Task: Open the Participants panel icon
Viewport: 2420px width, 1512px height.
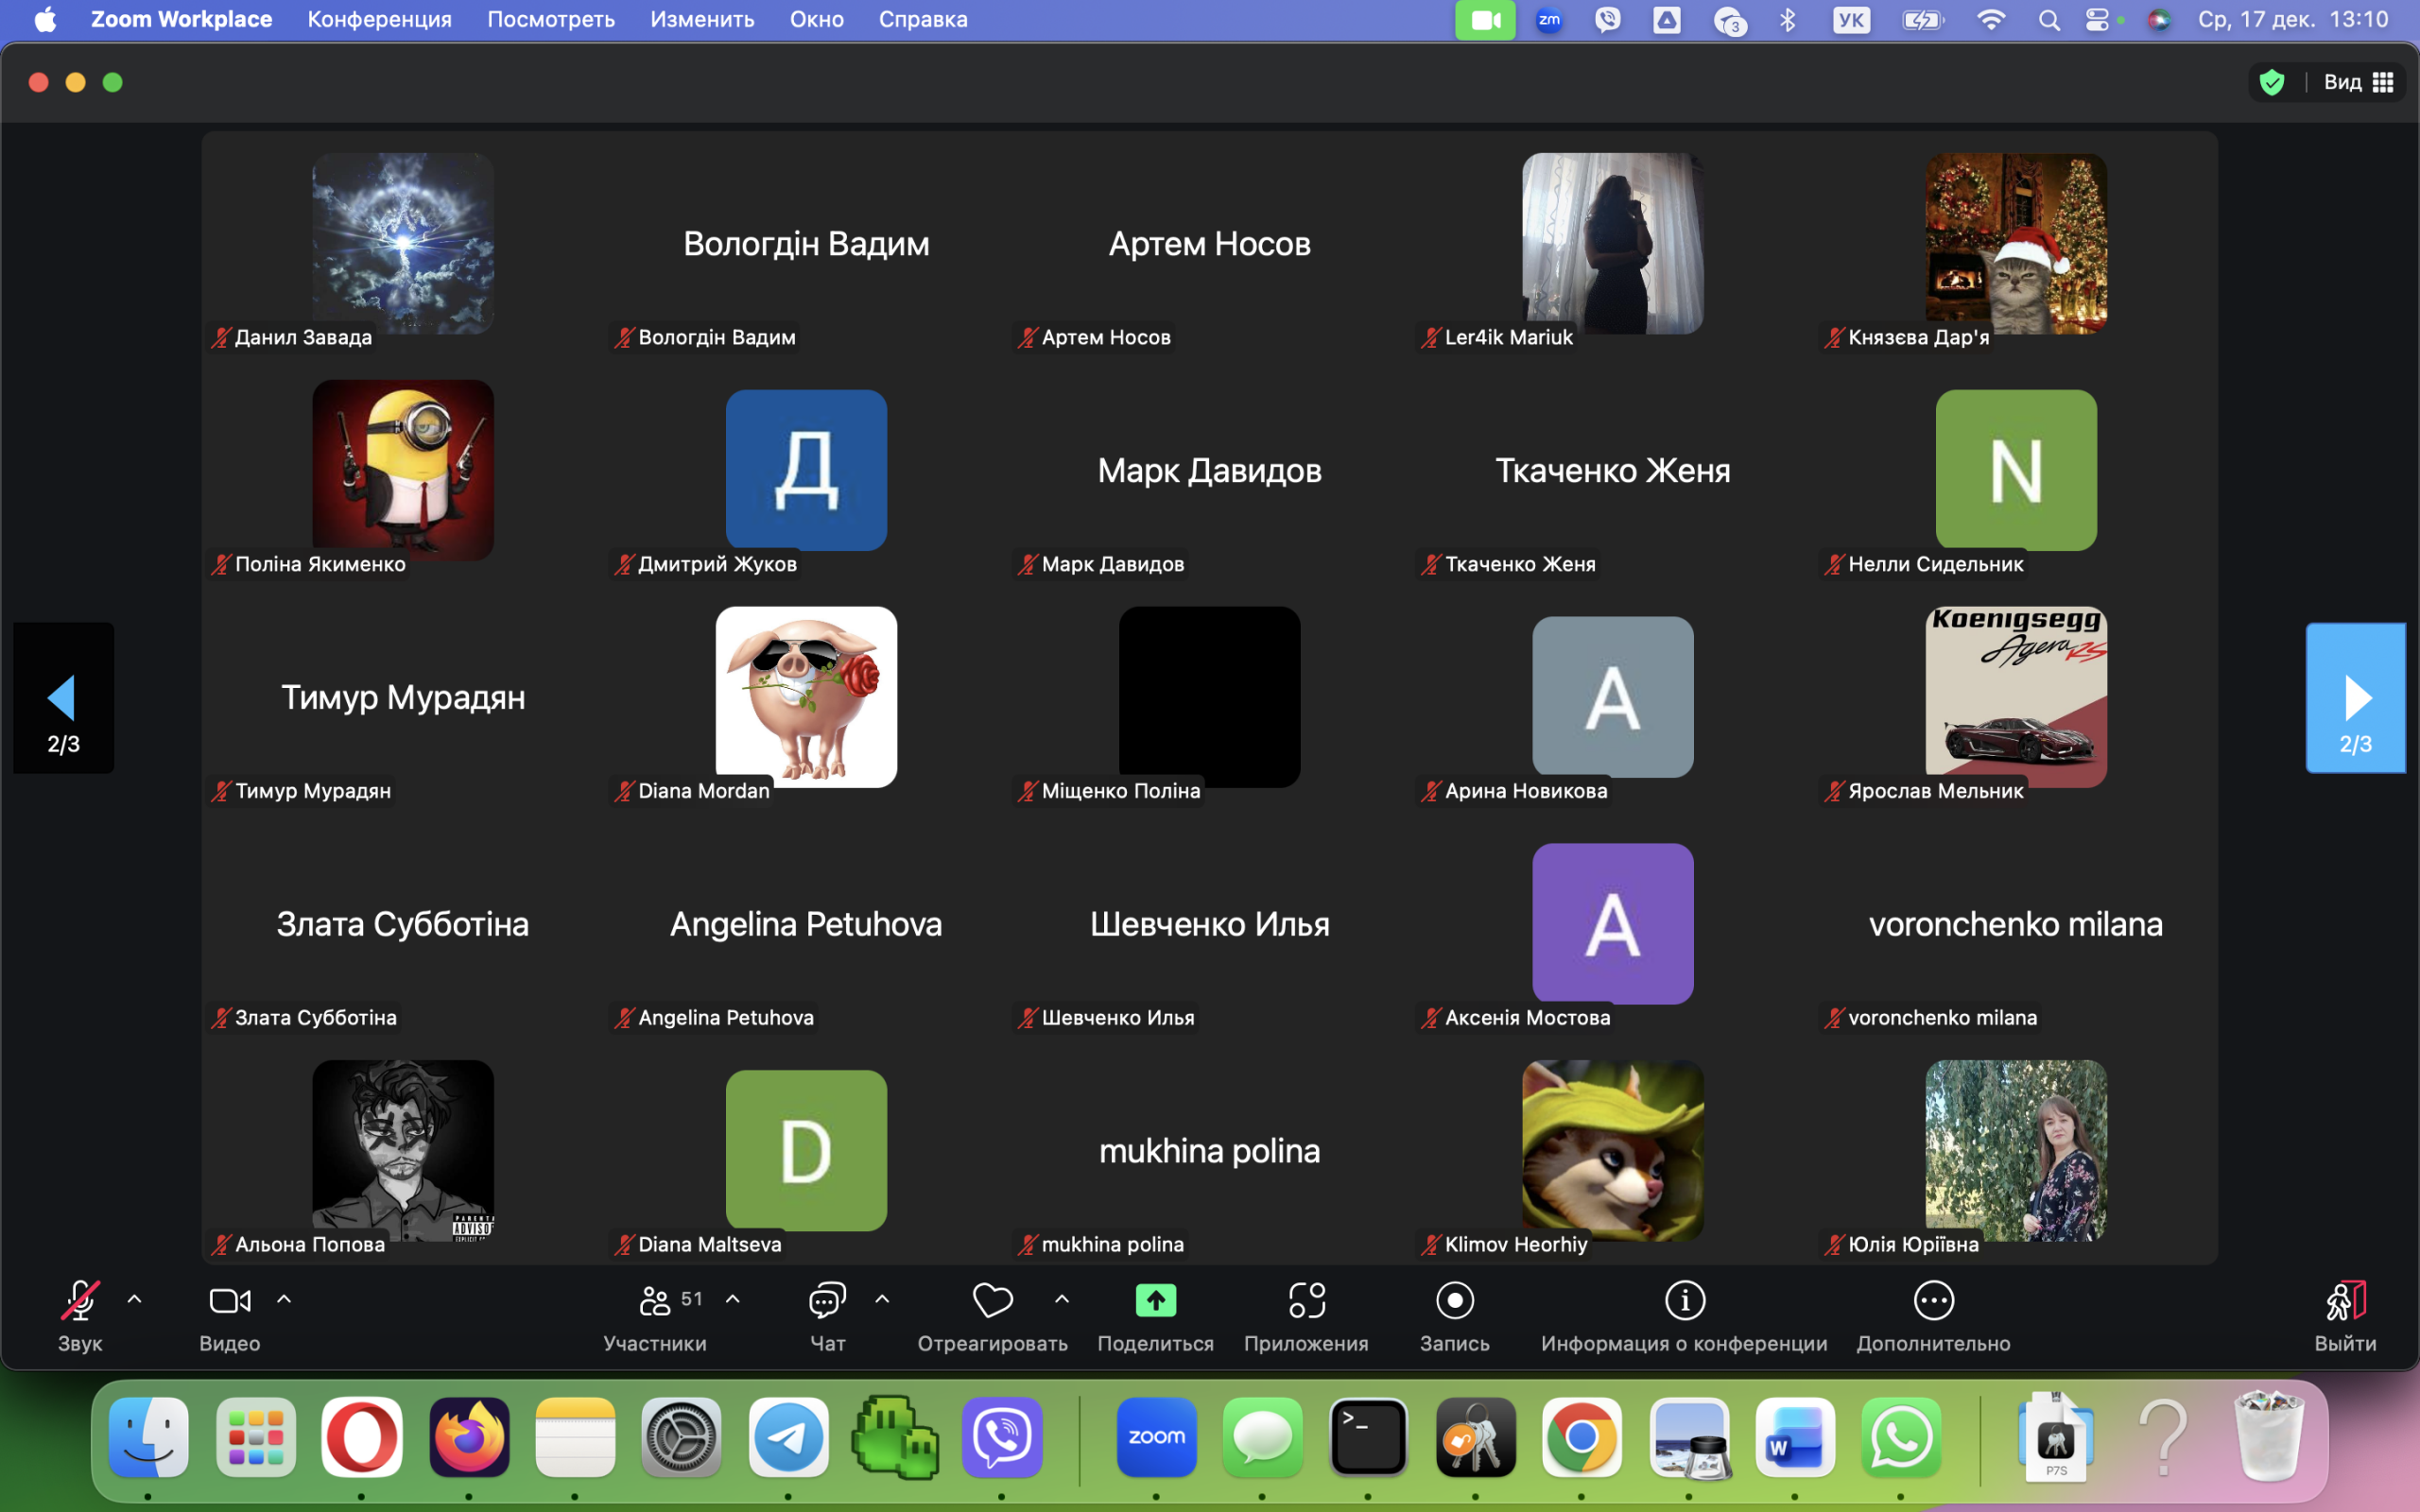Action: pos(655,1300)
